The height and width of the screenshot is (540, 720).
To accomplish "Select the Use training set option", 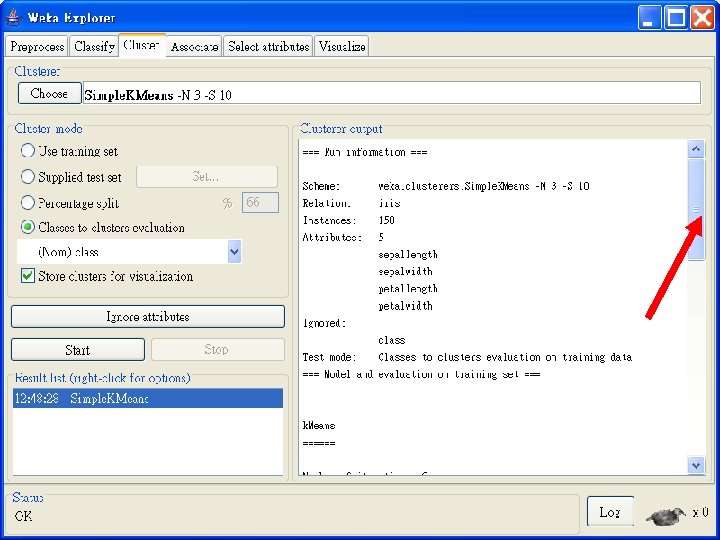I will click(28, 151).
